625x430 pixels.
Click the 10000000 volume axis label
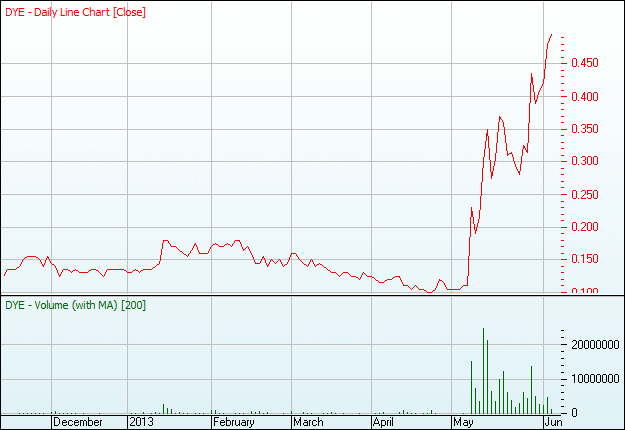click(x=595, y=379)
